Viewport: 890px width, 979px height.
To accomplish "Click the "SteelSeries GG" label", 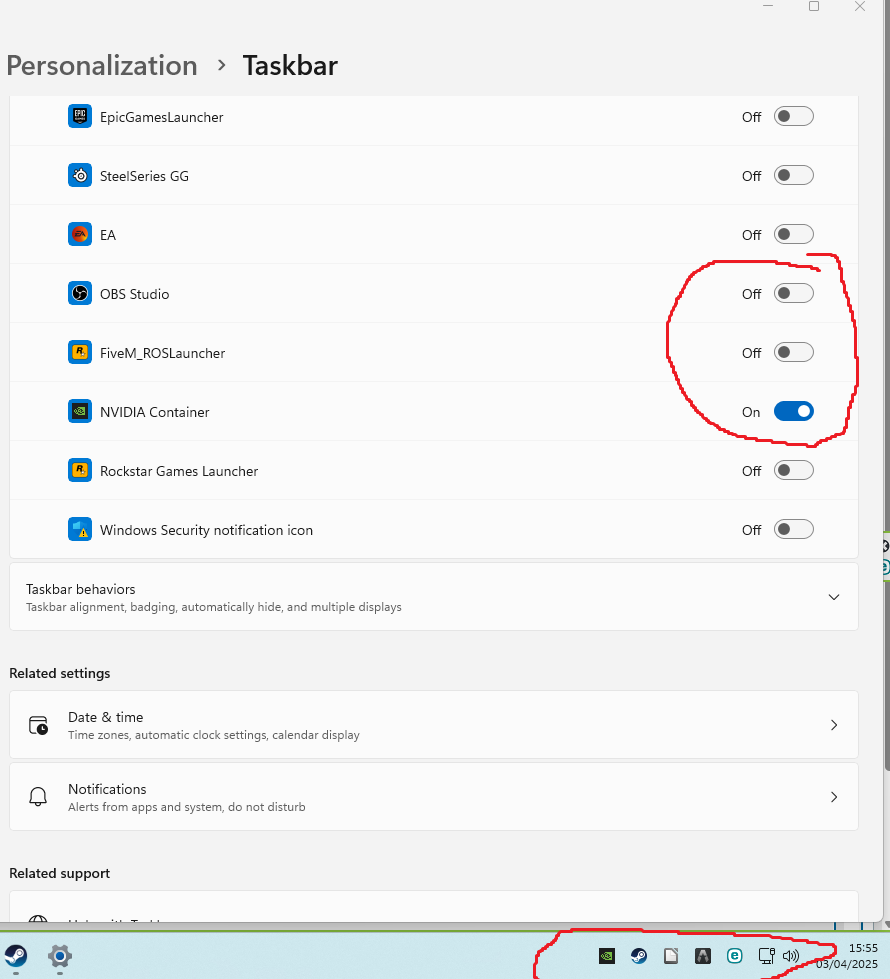I will point(144,176).
